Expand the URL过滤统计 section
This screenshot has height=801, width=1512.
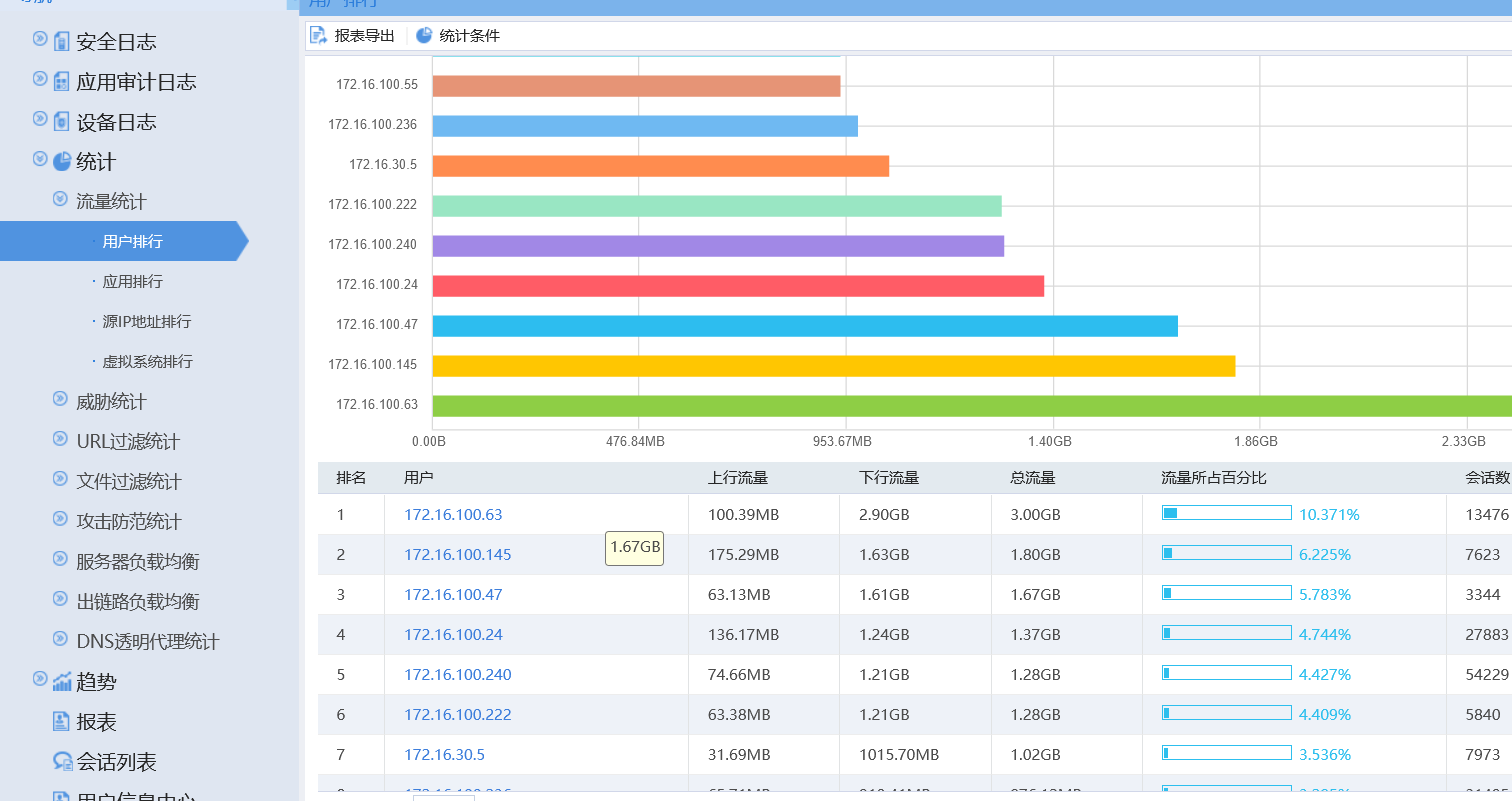(x=60, y=440)
